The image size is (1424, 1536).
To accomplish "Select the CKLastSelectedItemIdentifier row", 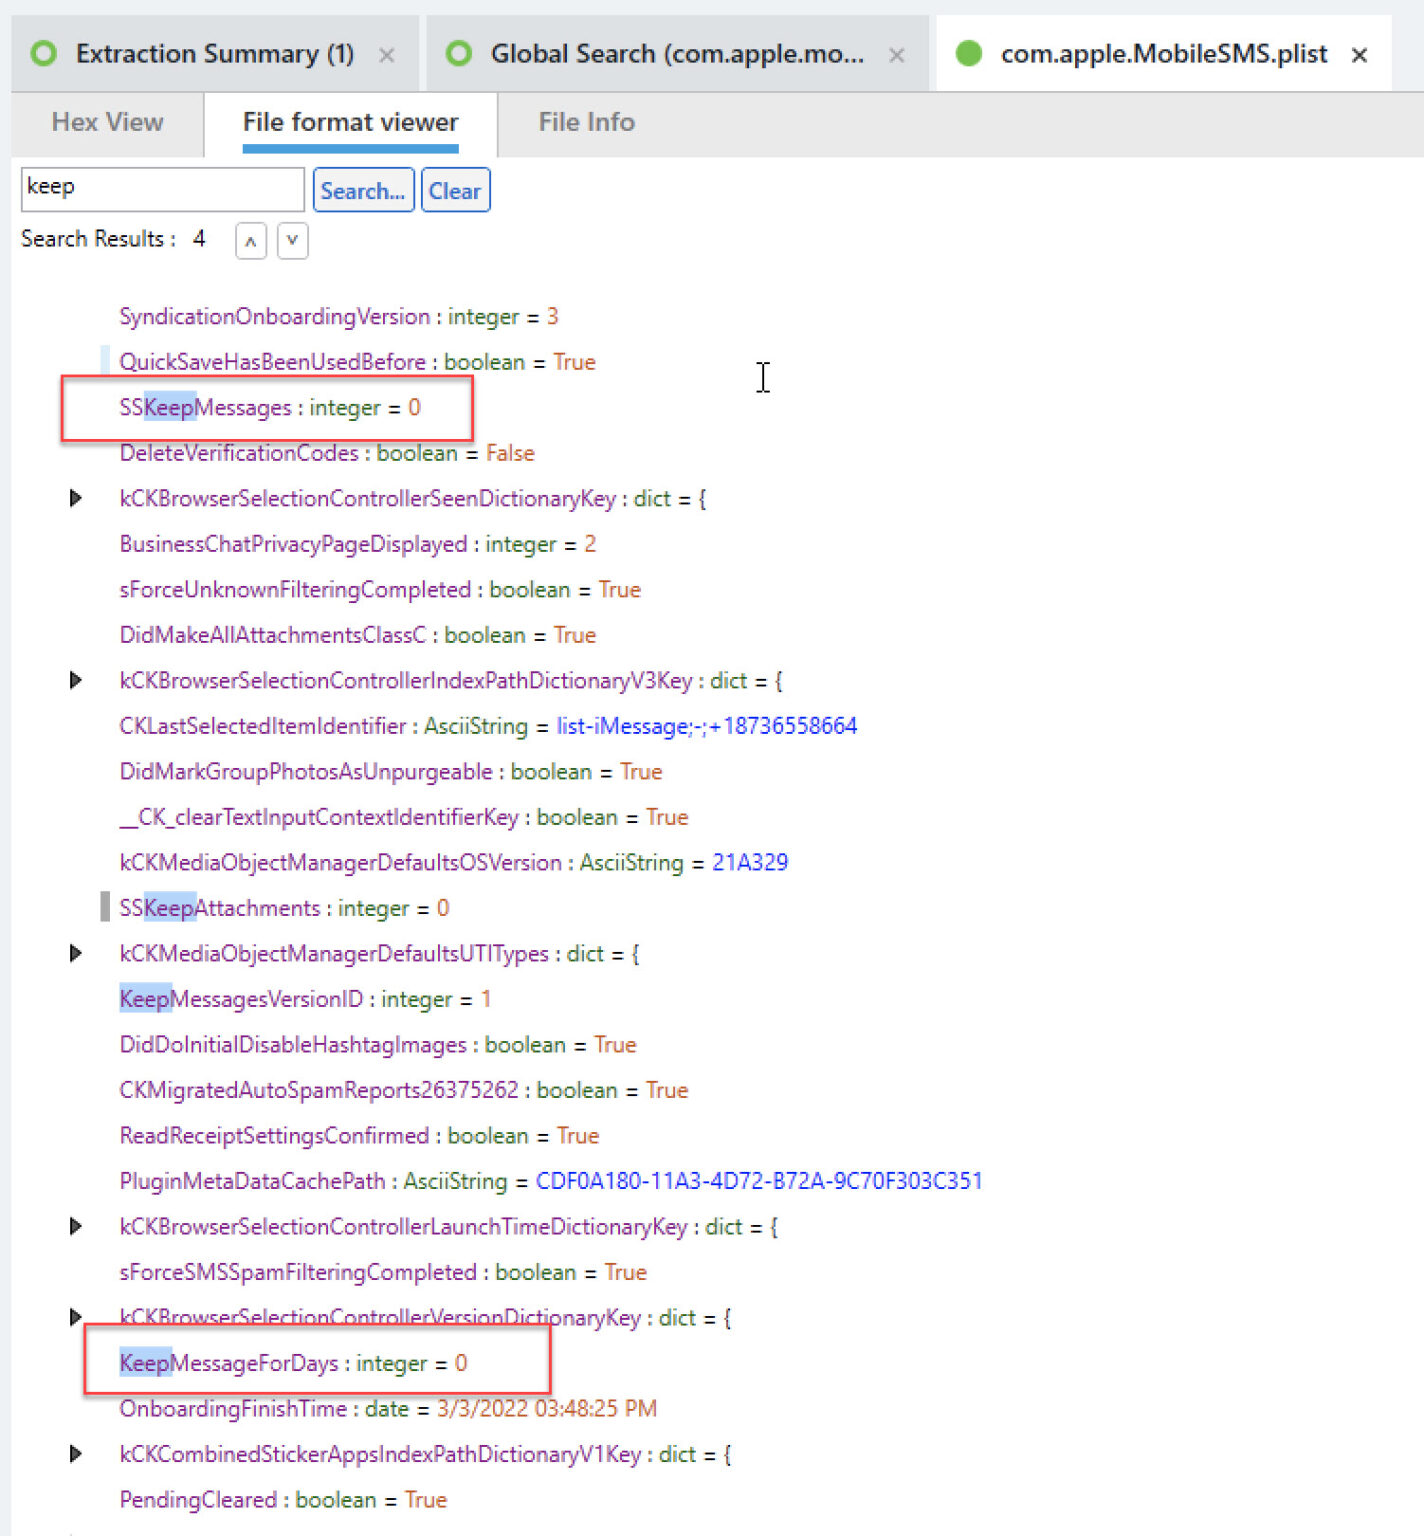I will coord(488,726).
